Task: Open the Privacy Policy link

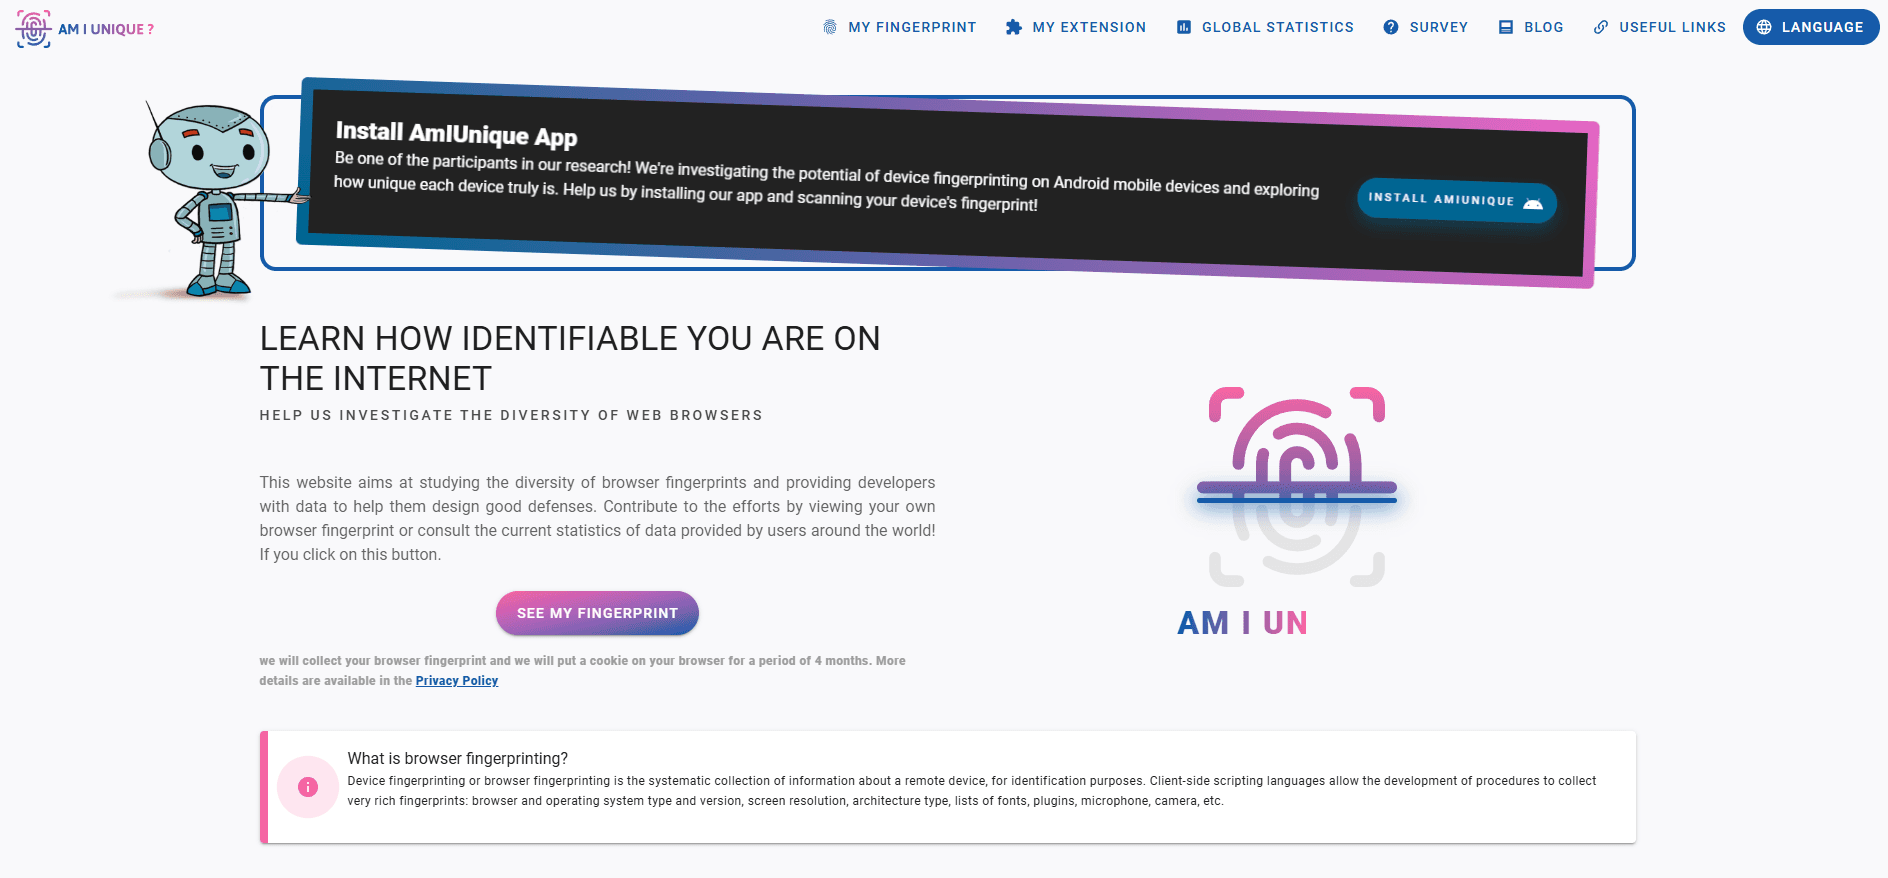Action: click(x=457, y=681)
